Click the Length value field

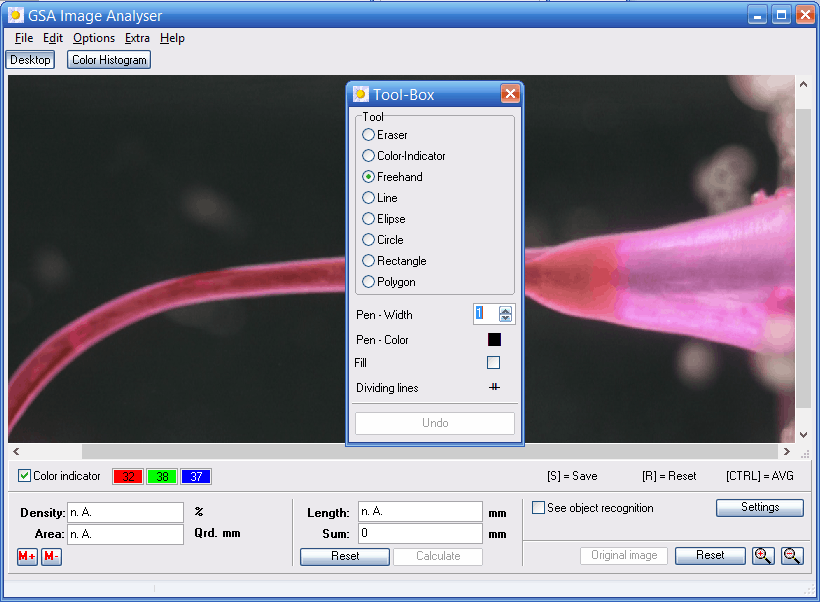pyautogui.click(x=420, y=512)
